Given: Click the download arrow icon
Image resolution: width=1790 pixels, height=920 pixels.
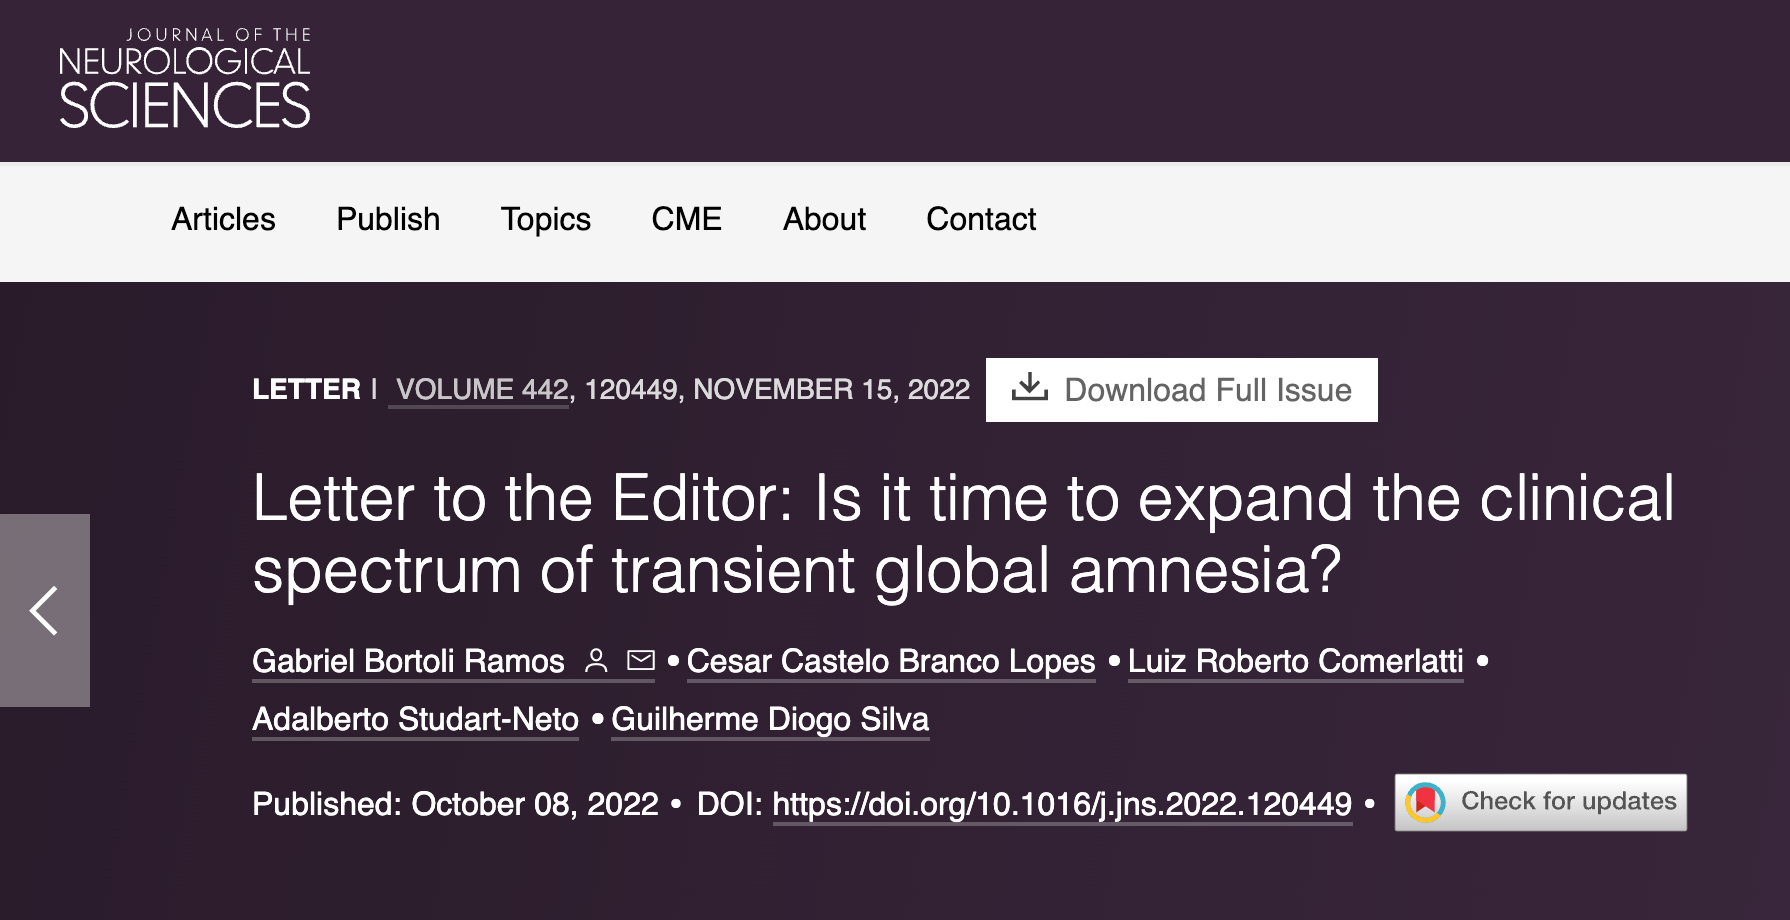Looking at the screenshot, I should [x=1029, y=388].
